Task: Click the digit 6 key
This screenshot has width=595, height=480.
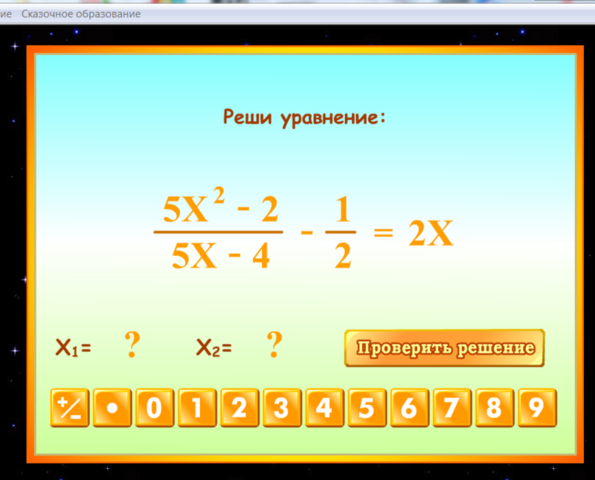Action: [x=410, y=408]
